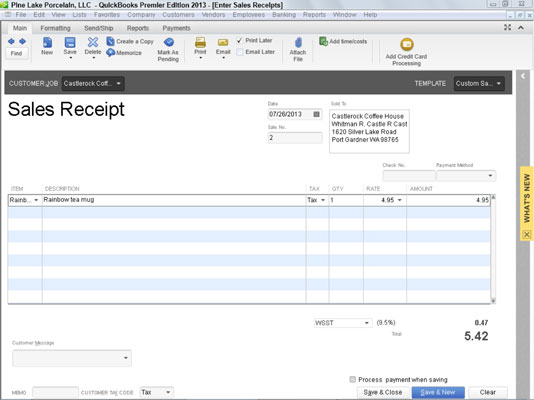
Task: Click the Clear button
Action: coord(488,392)
